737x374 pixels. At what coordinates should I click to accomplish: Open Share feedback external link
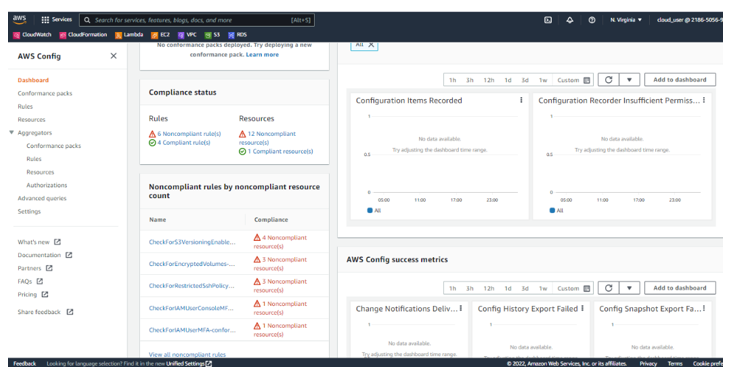point(45,312)
